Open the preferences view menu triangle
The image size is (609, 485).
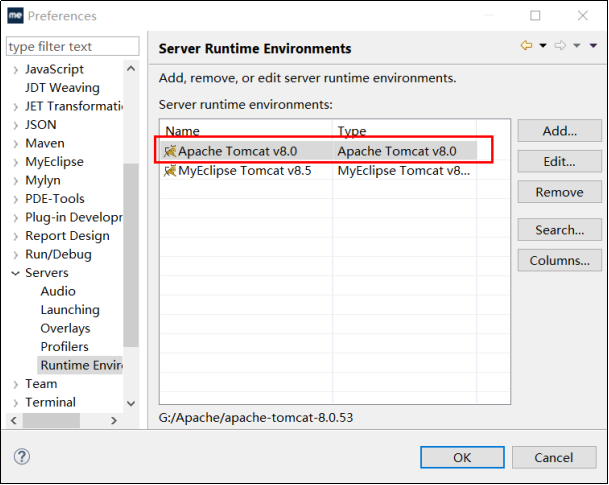(593, 46)
